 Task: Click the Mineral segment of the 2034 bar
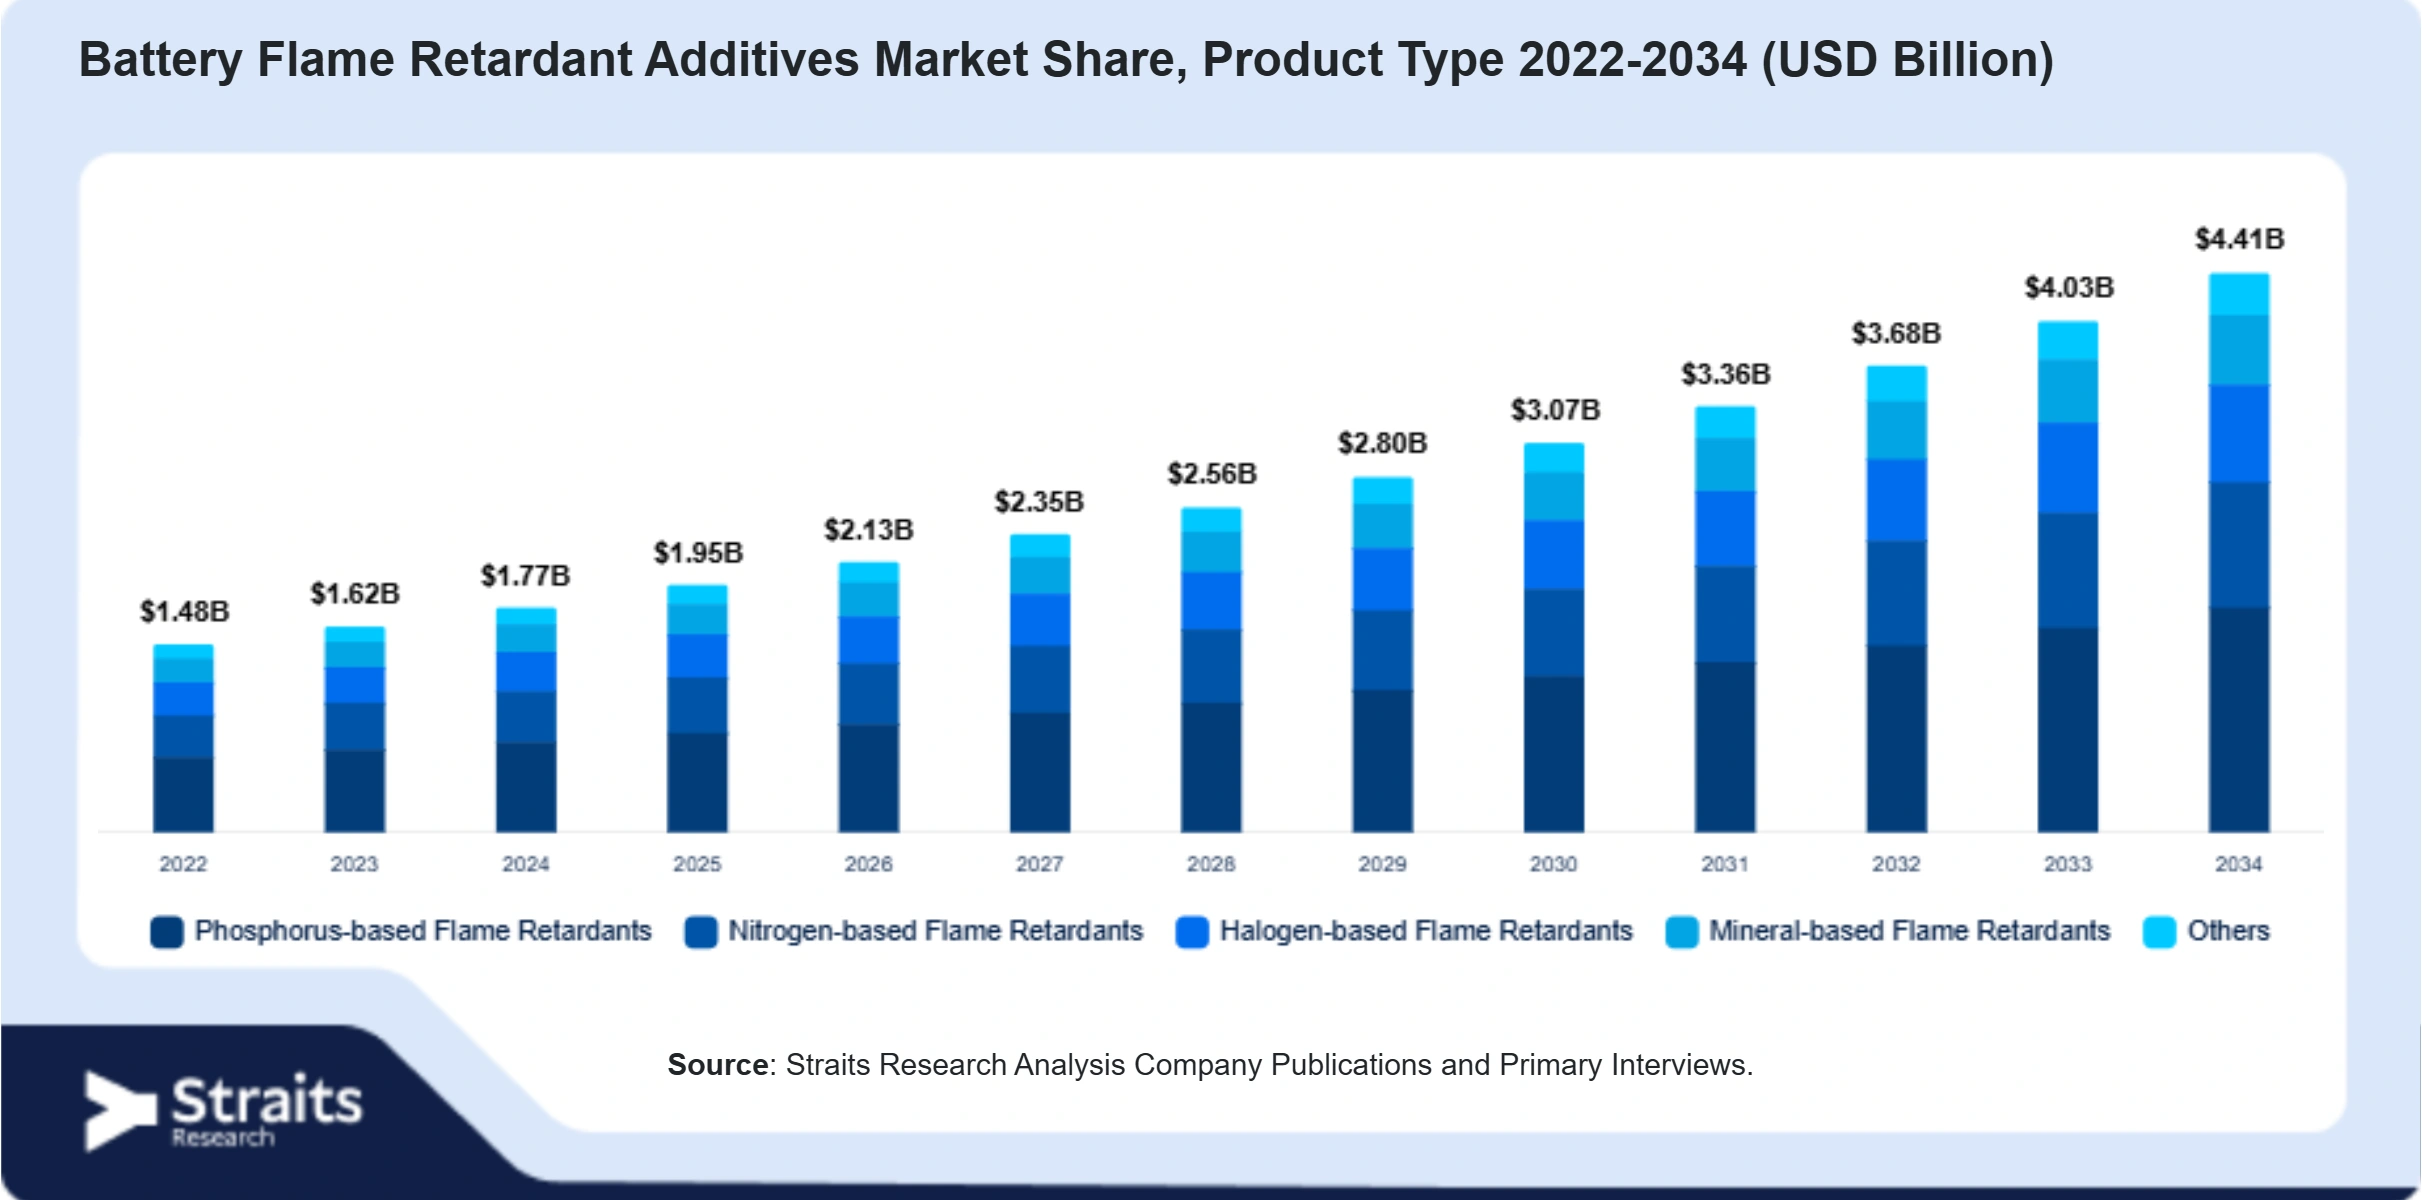tap(2239, 350)
